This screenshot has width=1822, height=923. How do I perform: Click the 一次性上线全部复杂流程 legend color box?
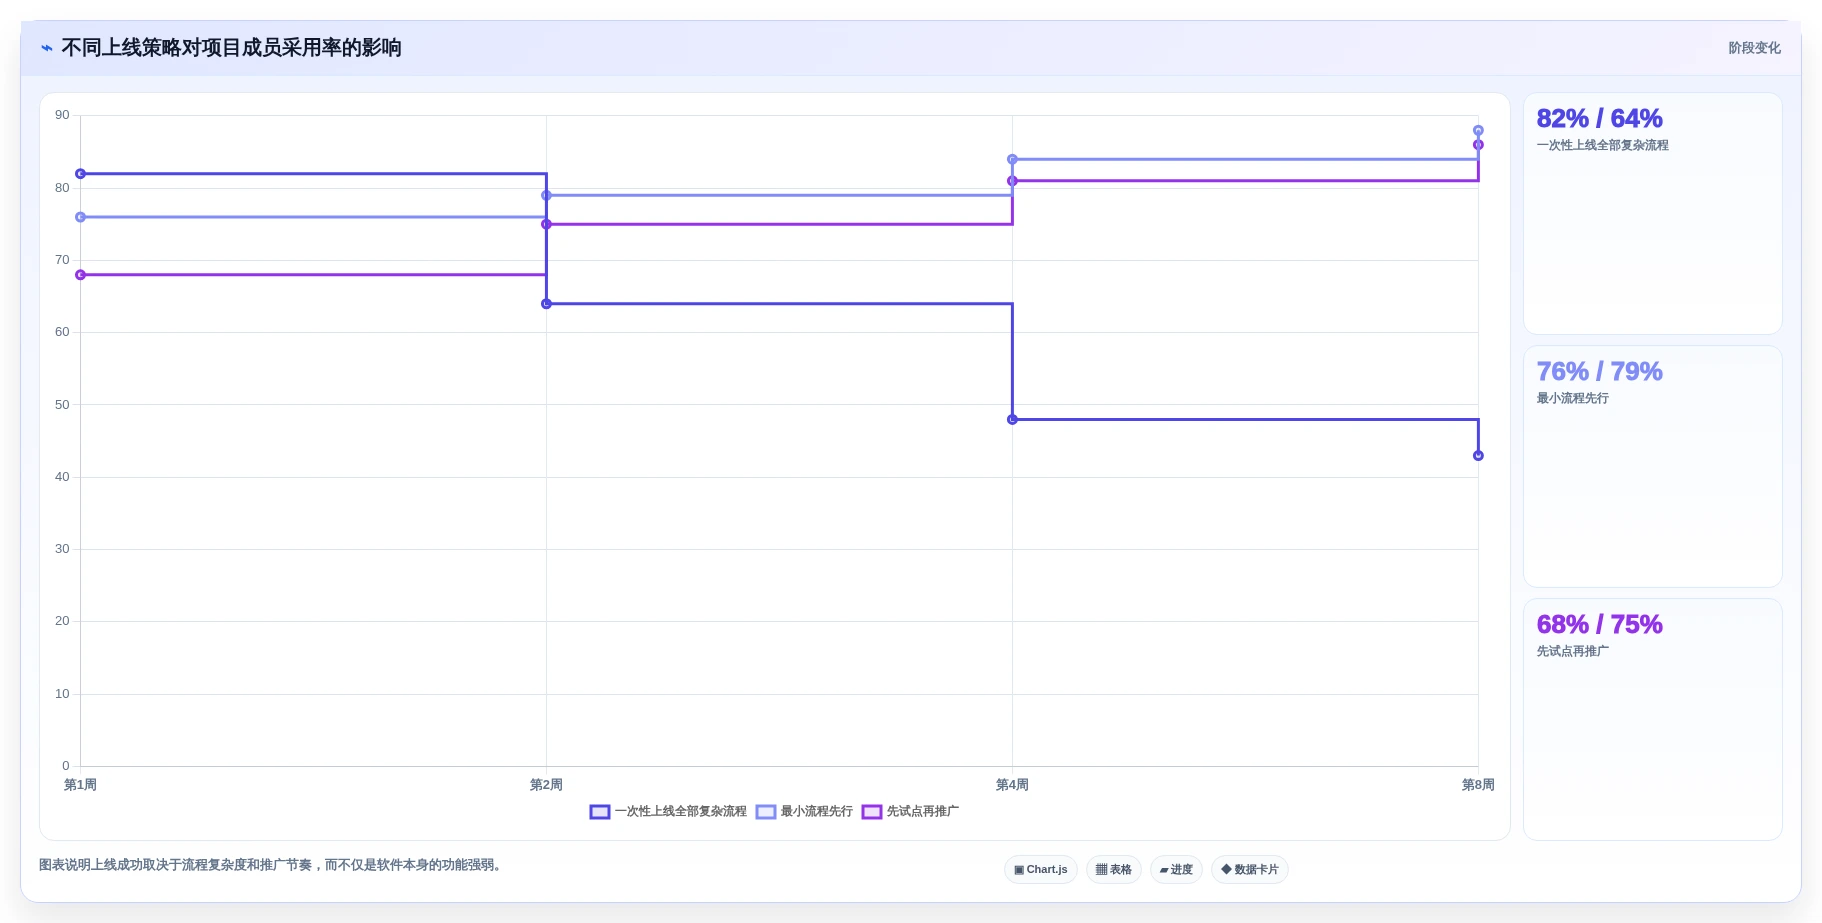tap(600, 812)
